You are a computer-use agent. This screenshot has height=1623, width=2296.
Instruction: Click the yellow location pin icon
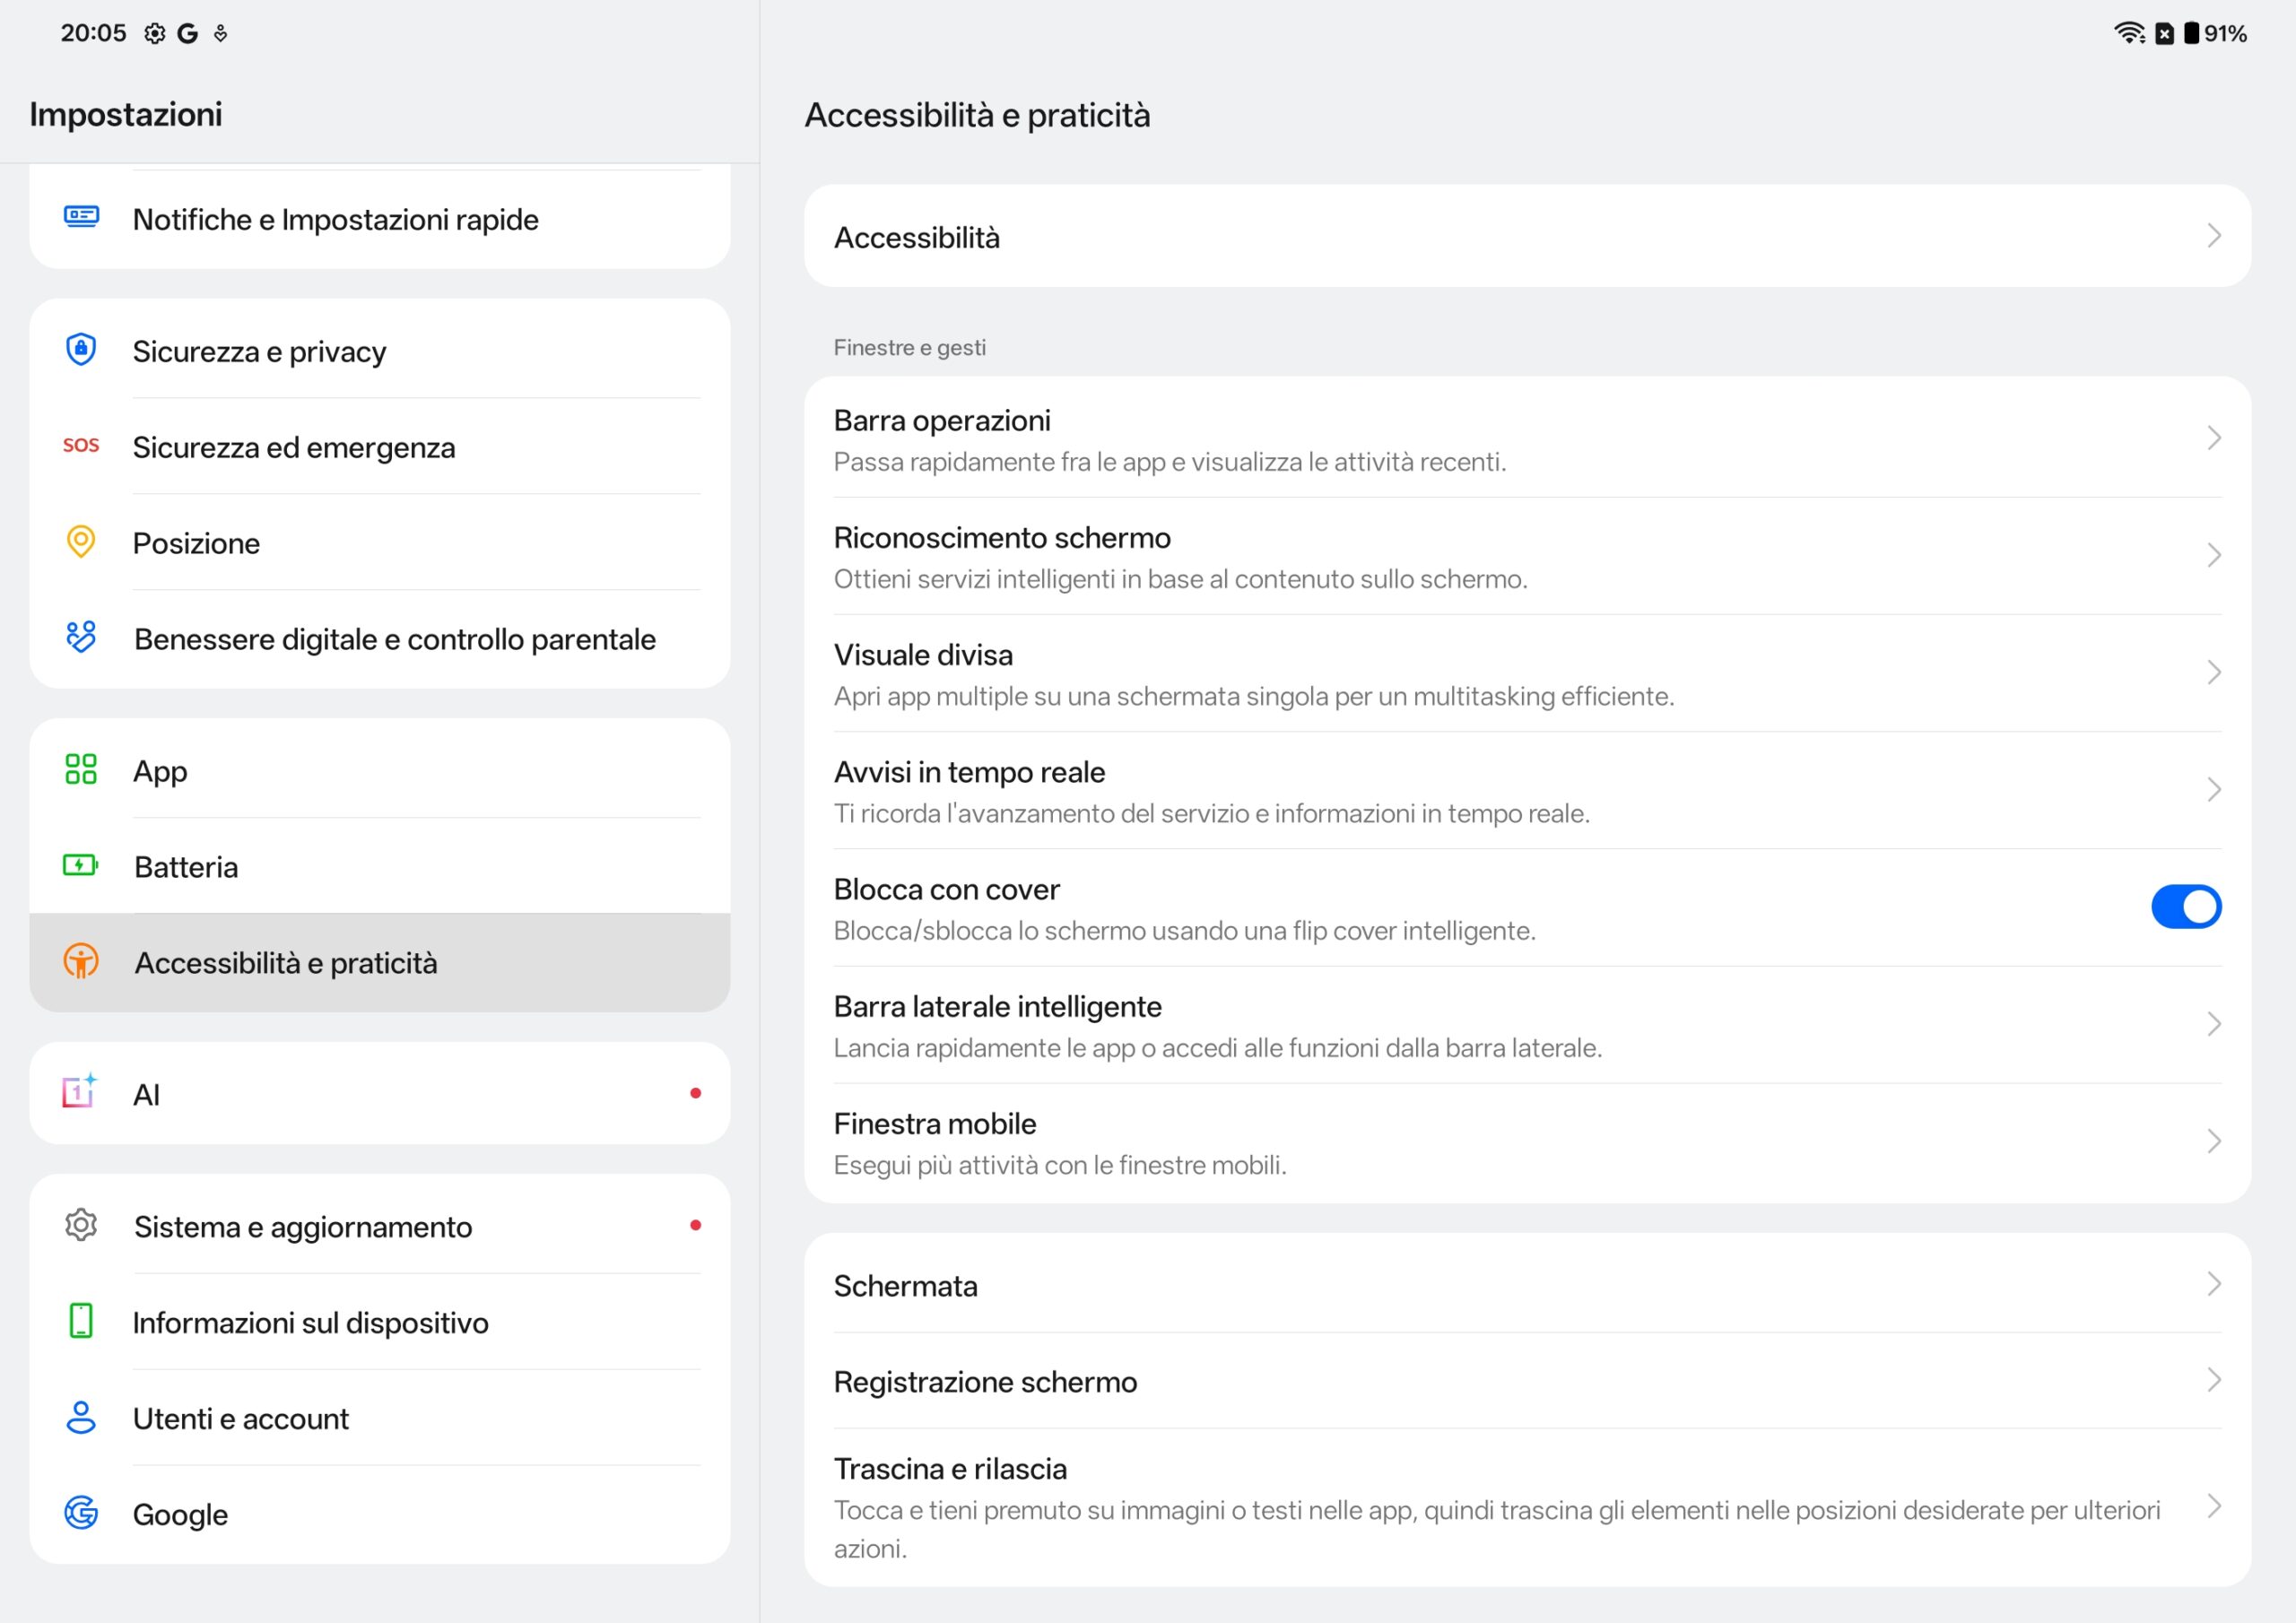(81, 542)
